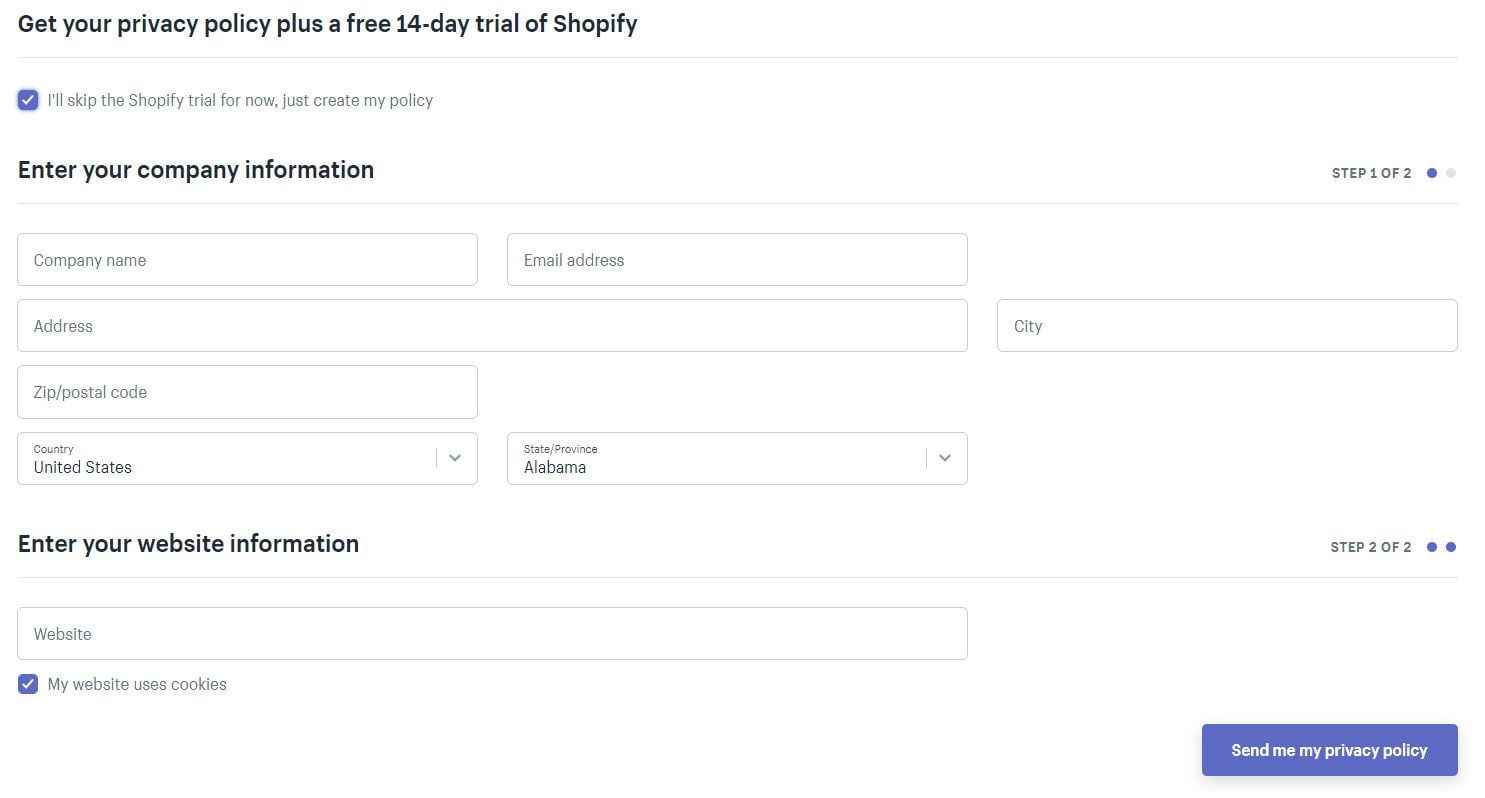Click the checkmark in the Shopify trial checkbox
Image resolution: width=1485 pixels, height=798 pixels.
(x=27, y=100)
